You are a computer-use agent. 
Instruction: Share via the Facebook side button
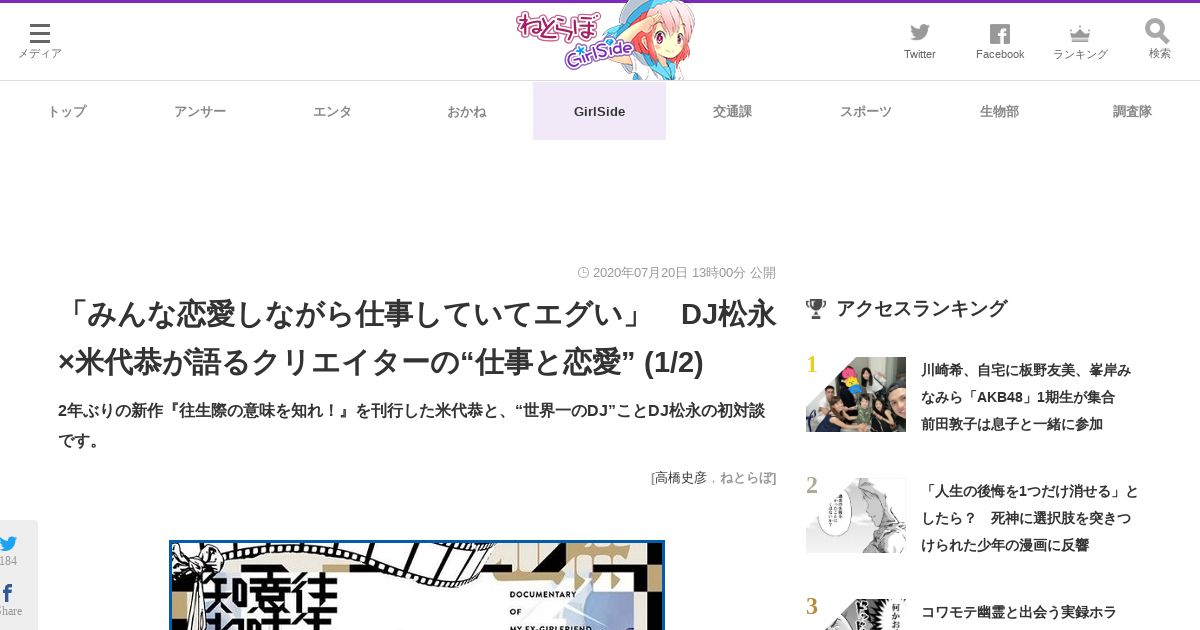9,600
